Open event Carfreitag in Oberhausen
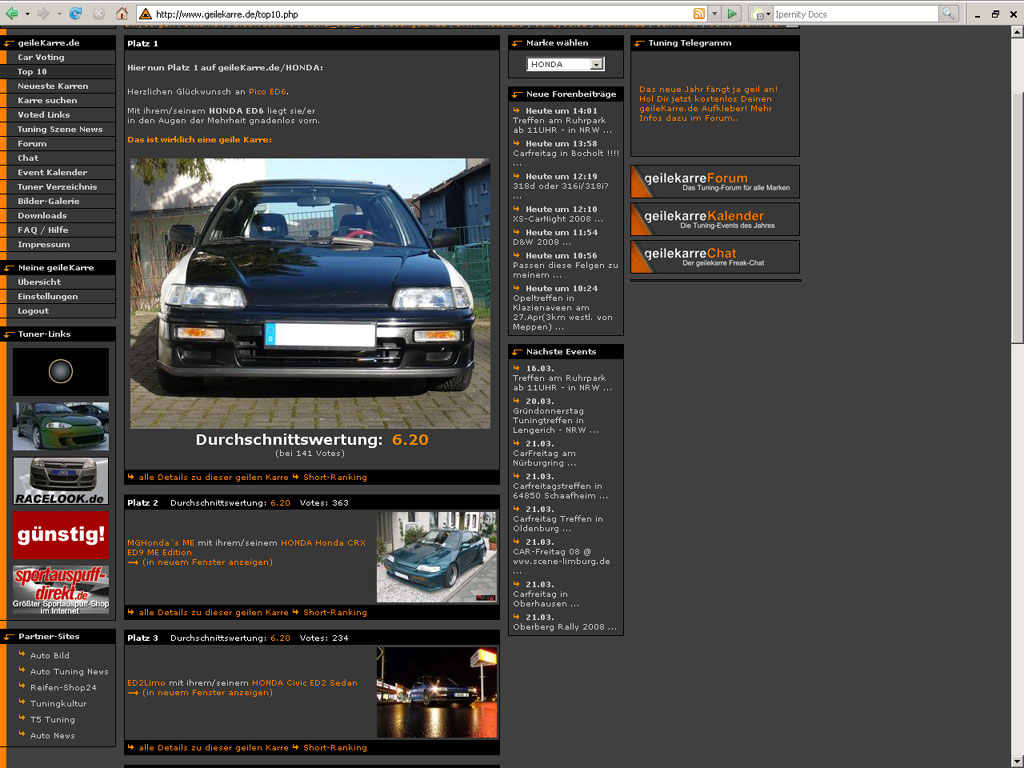This screenshot has height=768, width=1024. click(546, 599)
